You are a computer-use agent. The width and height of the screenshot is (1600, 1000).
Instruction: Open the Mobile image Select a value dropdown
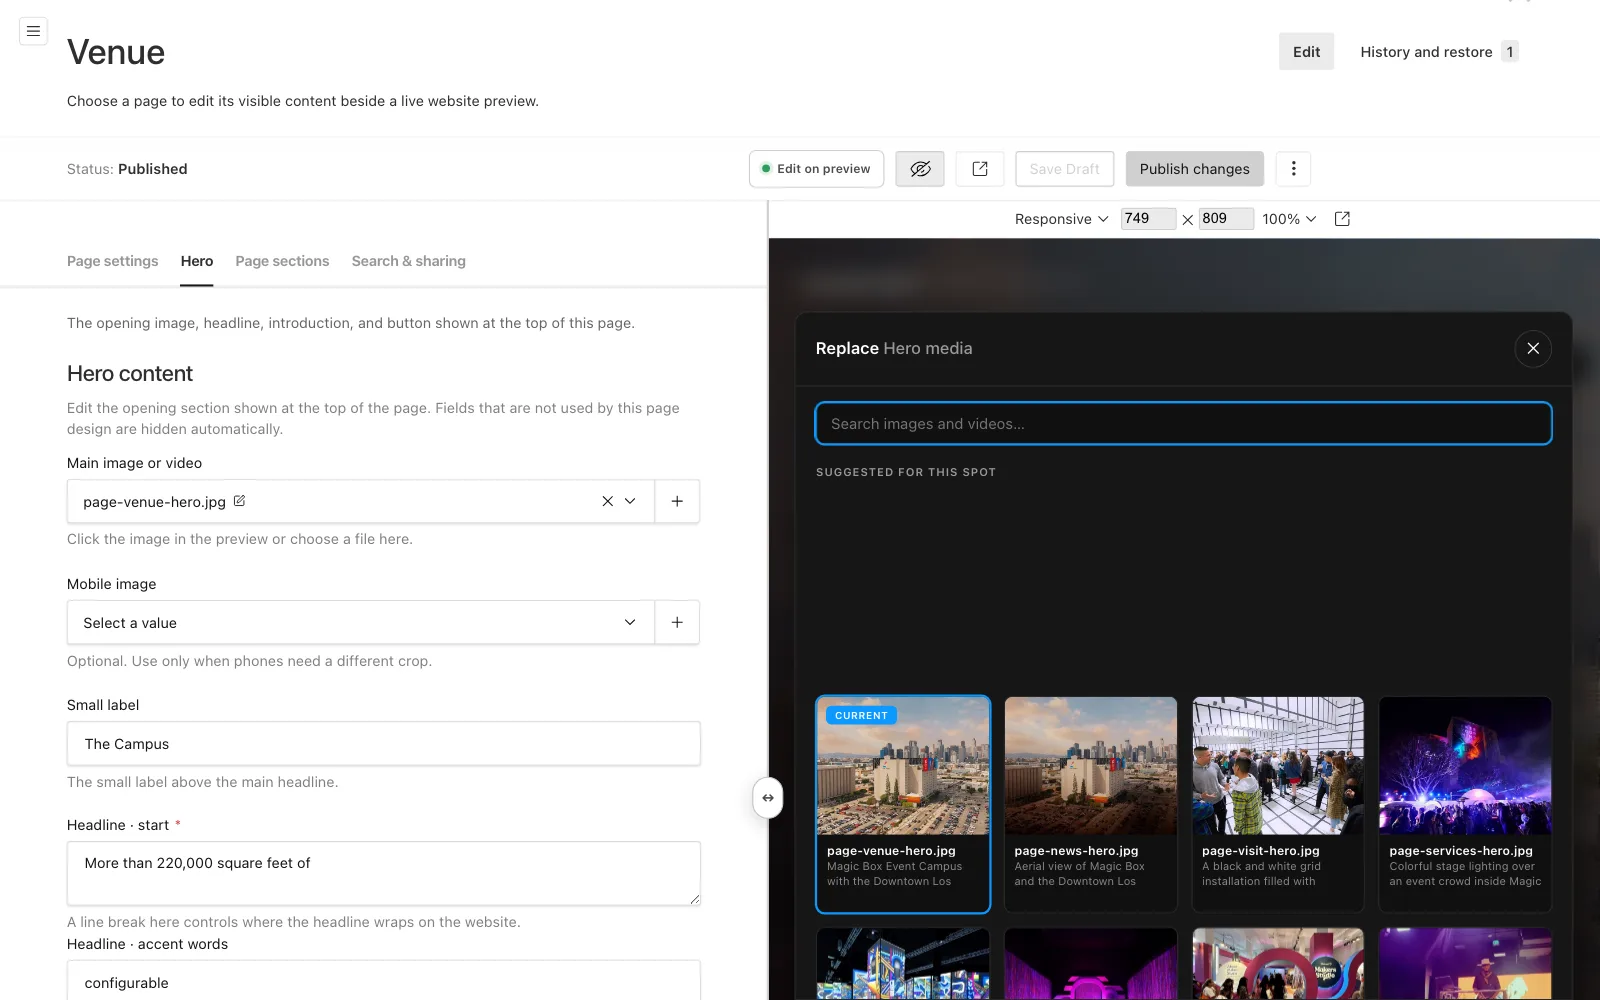361,622
